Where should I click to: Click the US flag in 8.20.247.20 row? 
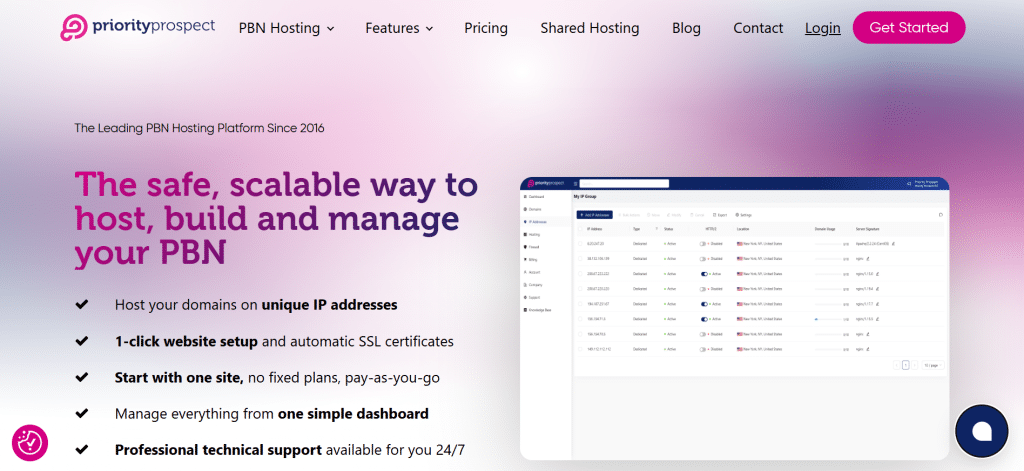click(740, 244)
